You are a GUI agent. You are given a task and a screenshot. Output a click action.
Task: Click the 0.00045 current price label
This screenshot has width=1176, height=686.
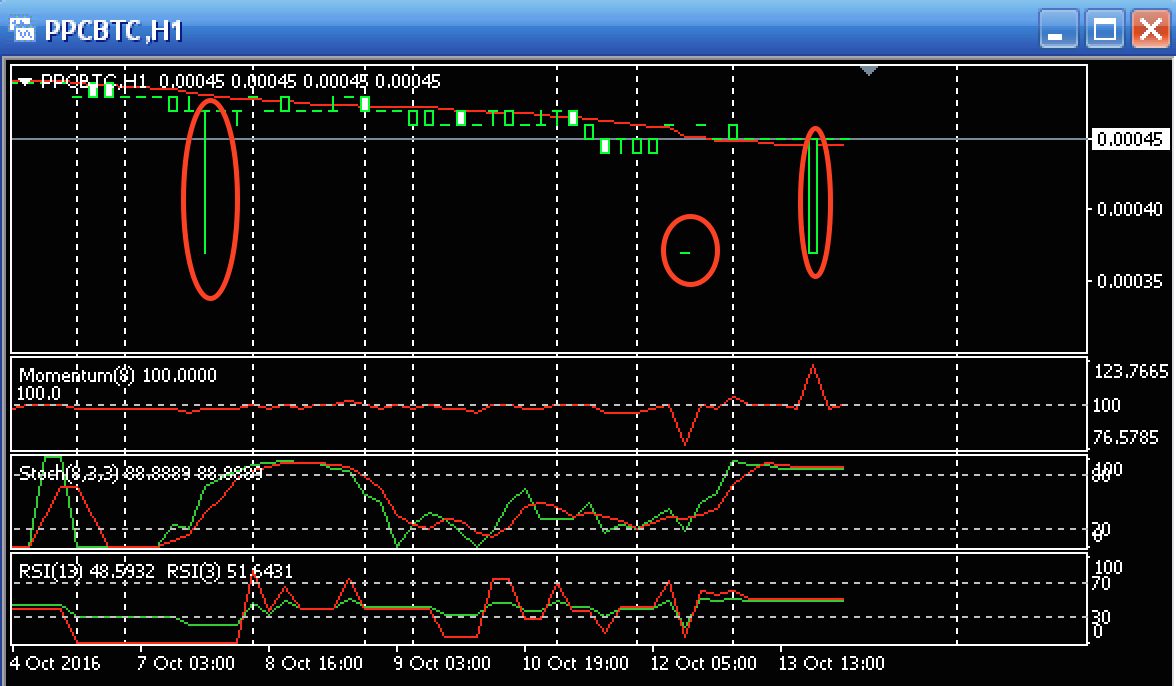pos(1130,139)
